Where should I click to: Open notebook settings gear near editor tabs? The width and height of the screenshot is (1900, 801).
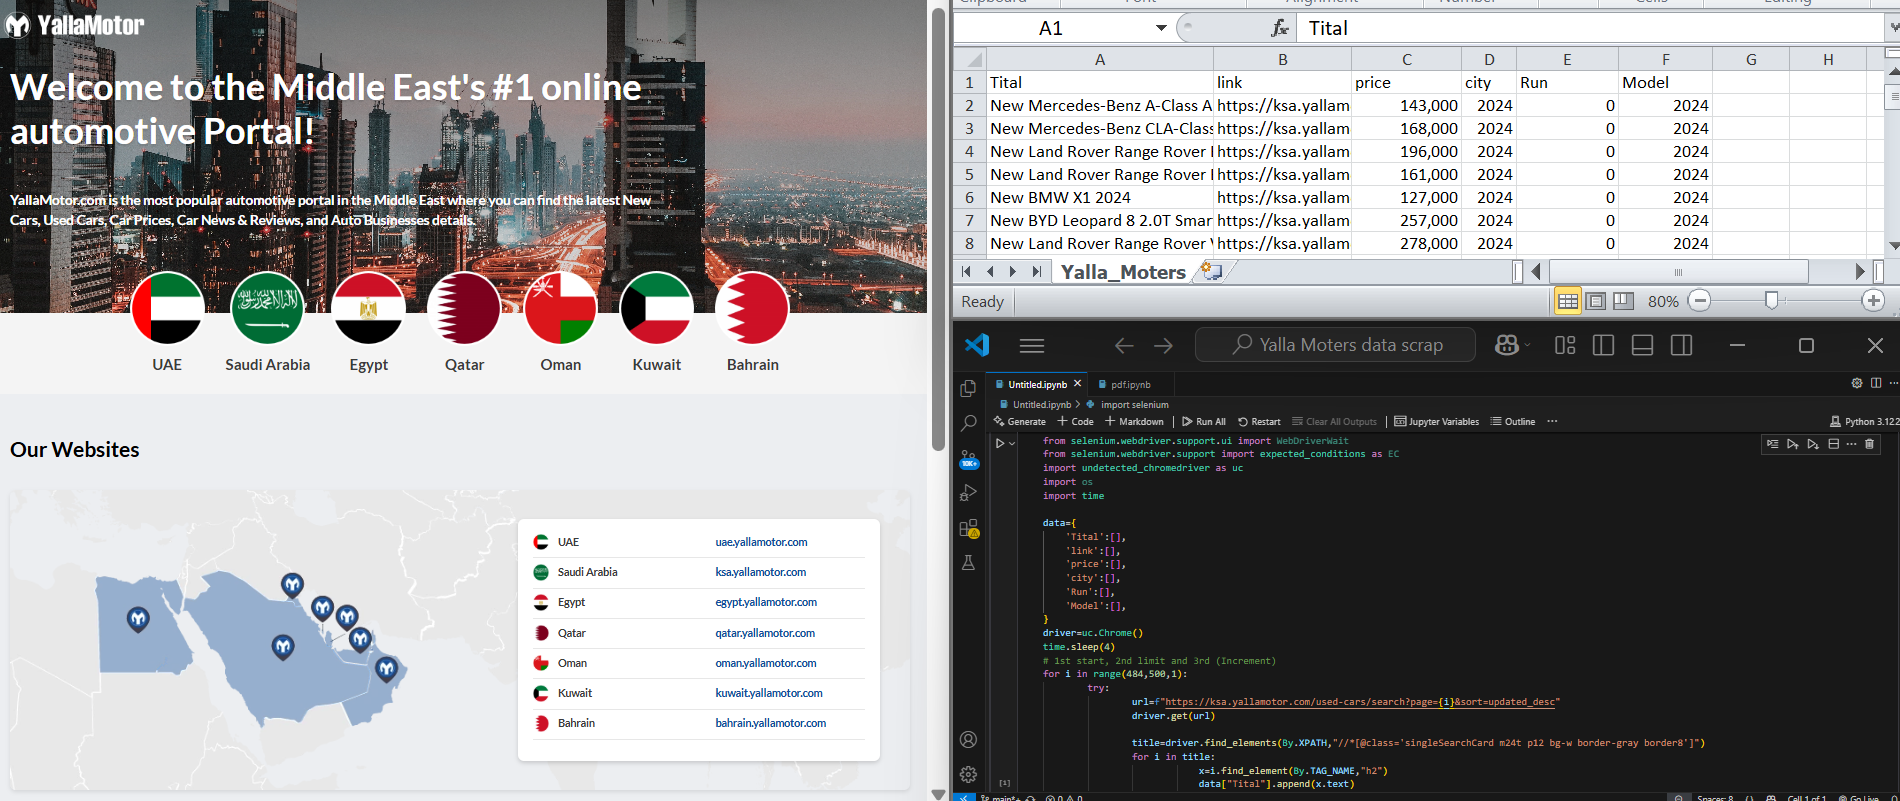coord(1857,383)
